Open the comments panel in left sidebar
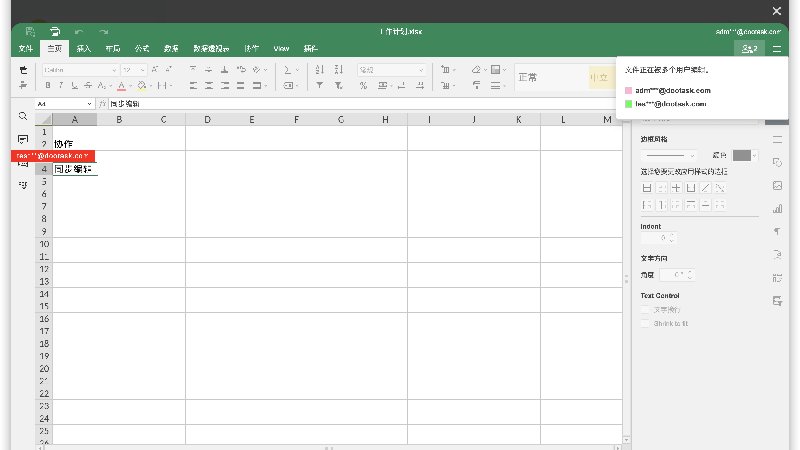The height and width of the screenshot is (450, 800). (x=23, y=139)
